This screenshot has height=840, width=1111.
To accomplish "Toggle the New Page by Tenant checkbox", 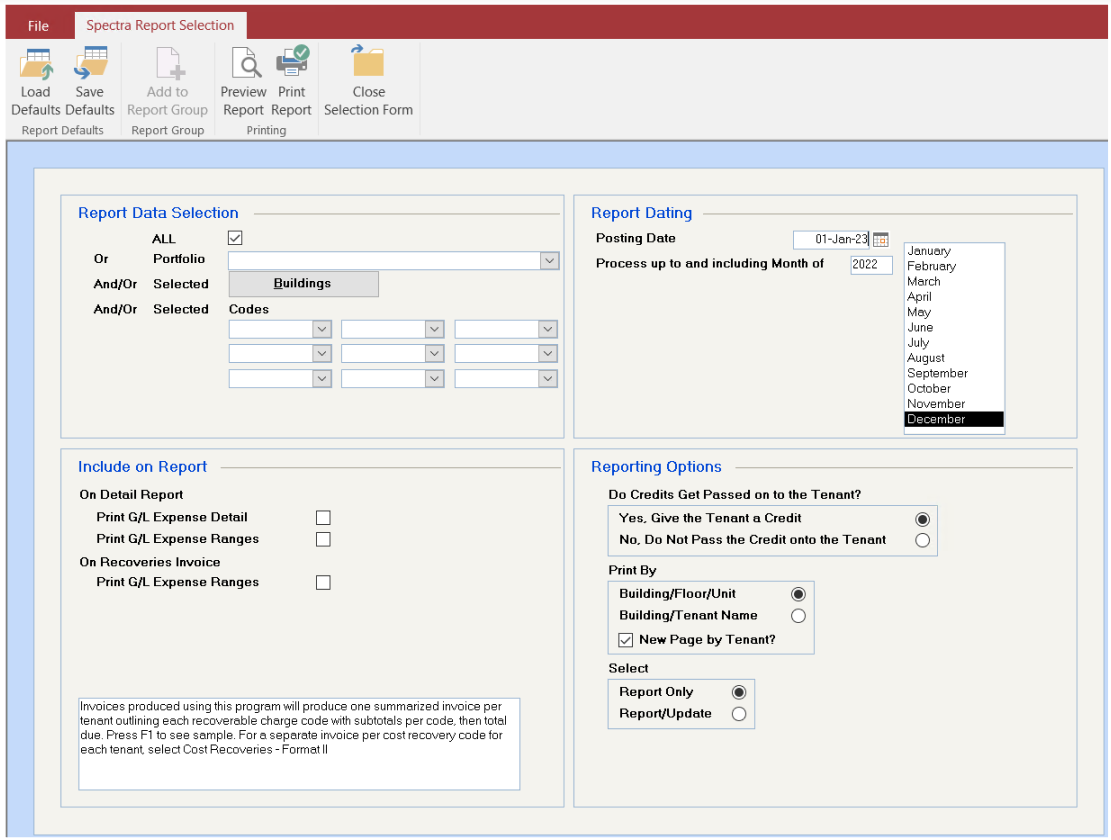I will pos(626,640).
